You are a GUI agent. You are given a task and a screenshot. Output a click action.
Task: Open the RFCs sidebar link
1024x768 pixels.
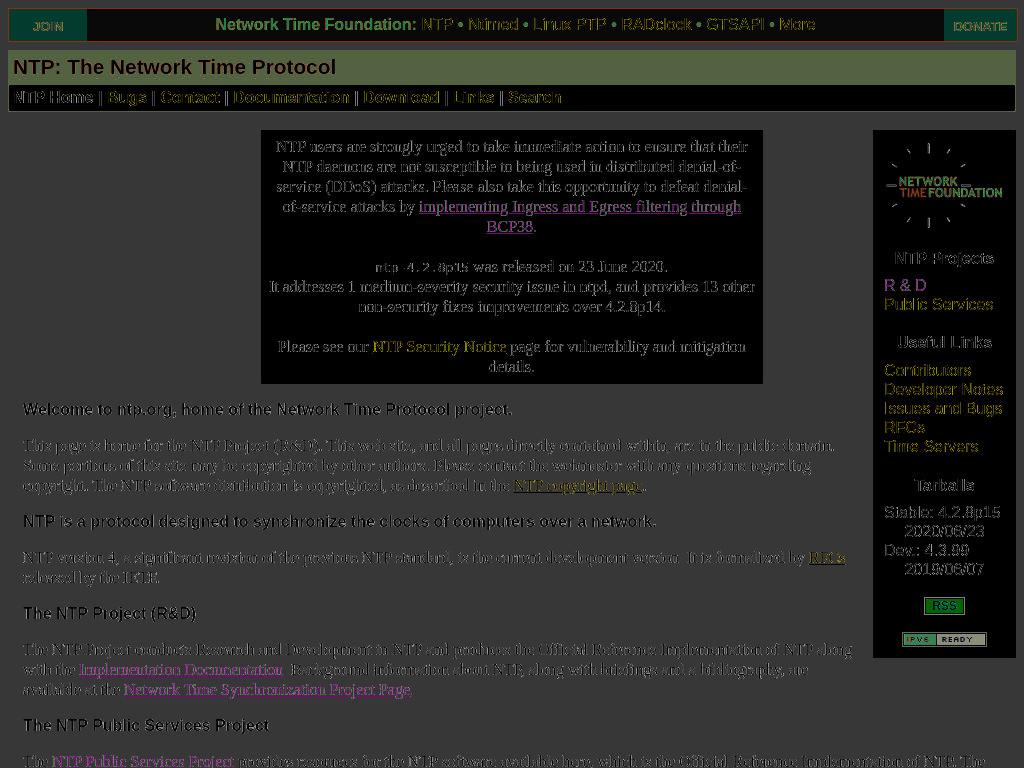coord(904,427)
